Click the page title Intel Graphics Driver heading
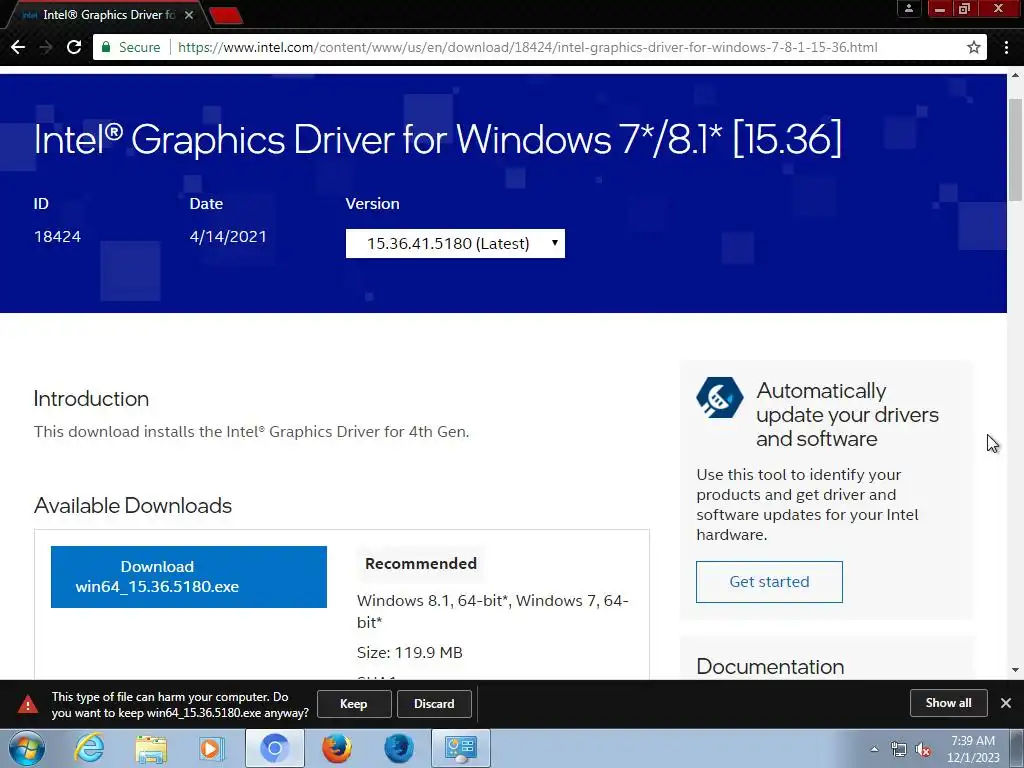 coord(438,139)
